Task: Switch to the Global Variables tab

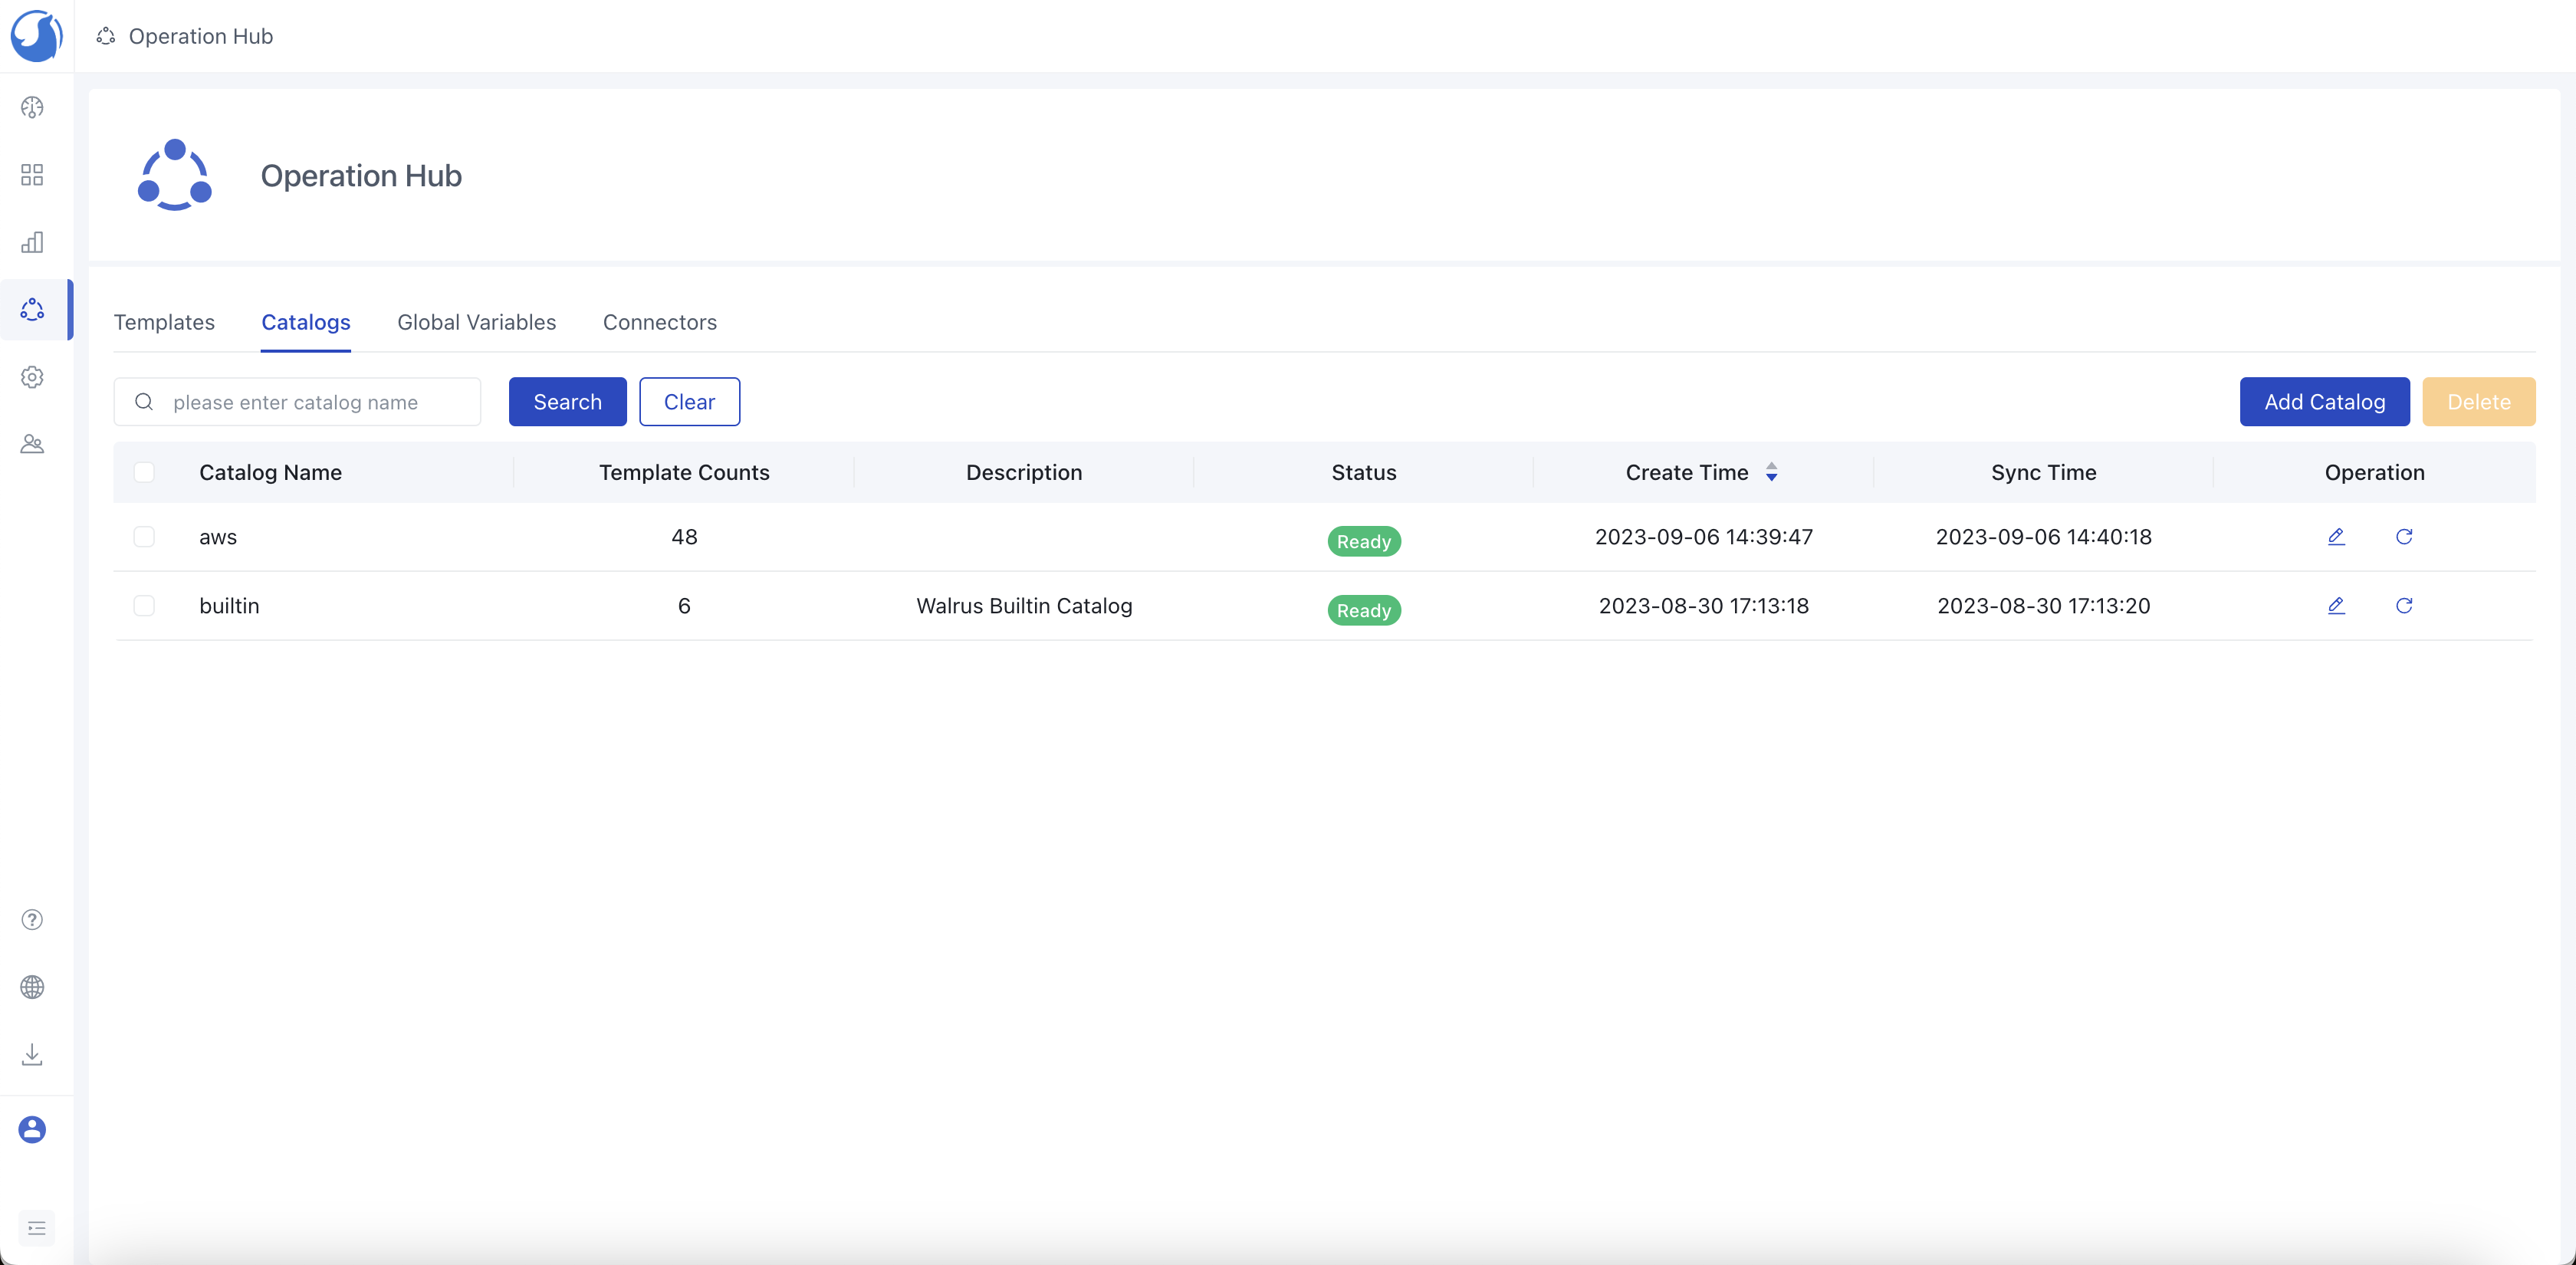Action: click(476, 322)
